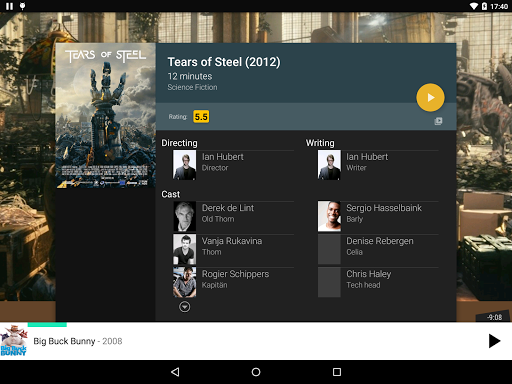Select Derek de Lint cast entry
The width and height of the screenshot is (512, 384).
[x=233, y=216]
